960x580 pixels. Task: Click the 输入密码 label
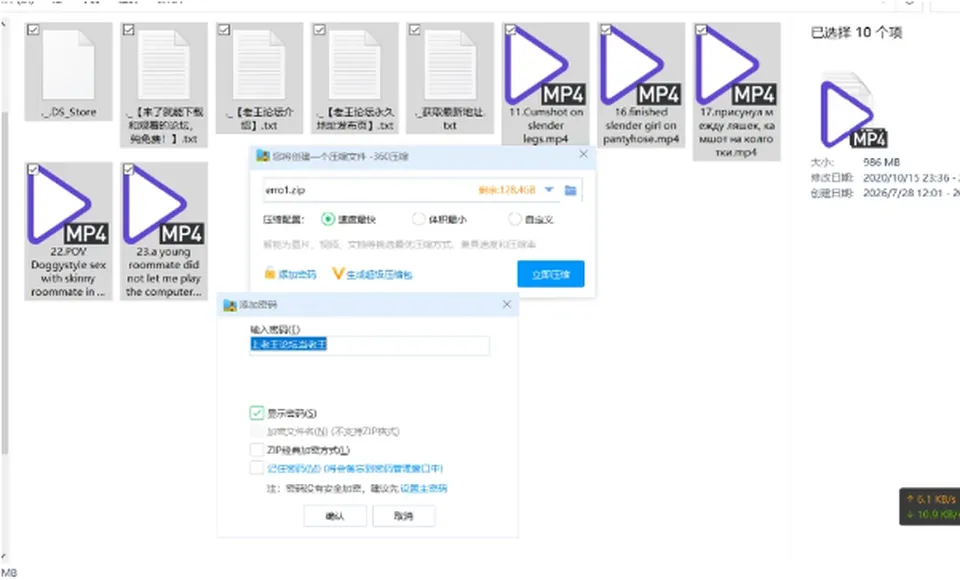[275, 329]
